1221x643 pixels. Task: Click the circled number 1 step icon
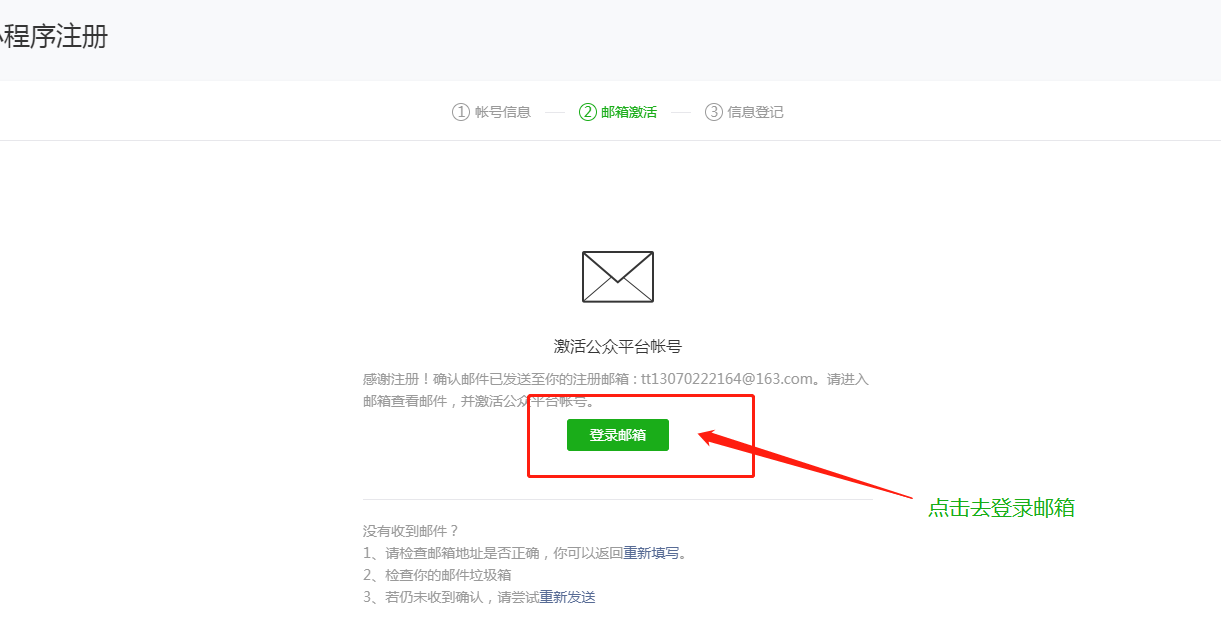tap(460, 112)
